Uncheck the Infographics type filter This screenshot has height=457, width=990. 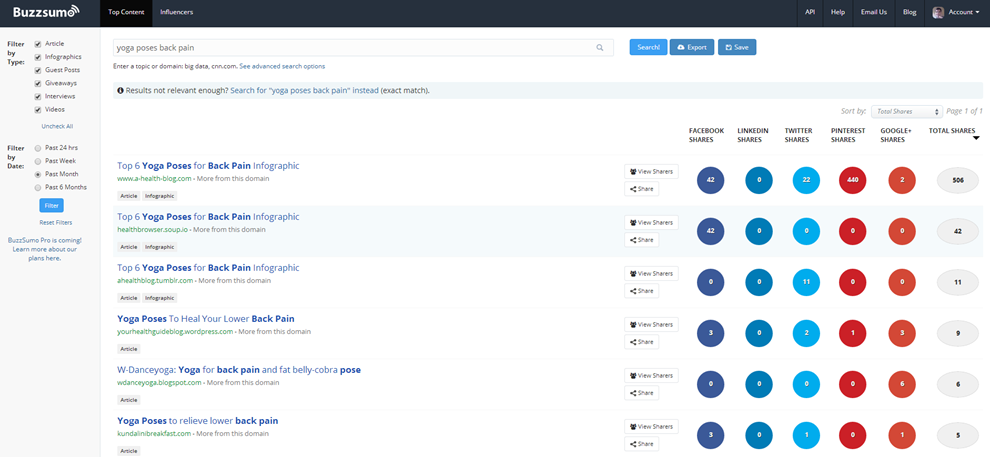pyautogui.click(x=38, y=57)
